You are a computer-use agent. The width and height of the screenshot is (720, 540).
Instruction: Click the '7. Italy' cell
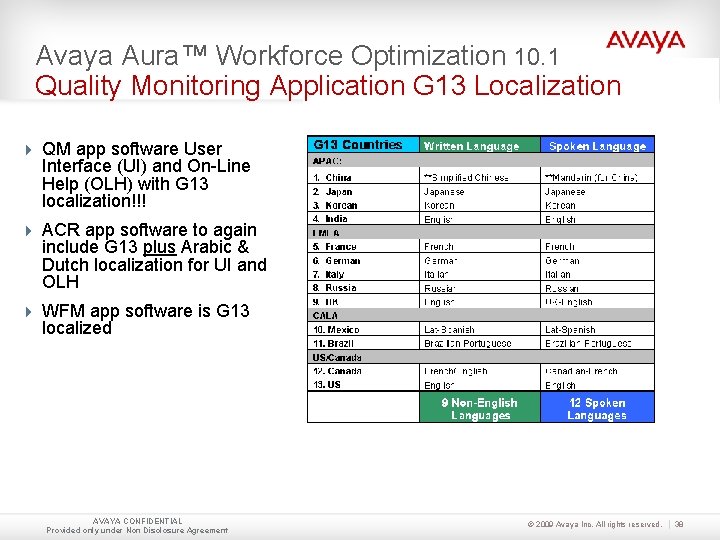363,274
